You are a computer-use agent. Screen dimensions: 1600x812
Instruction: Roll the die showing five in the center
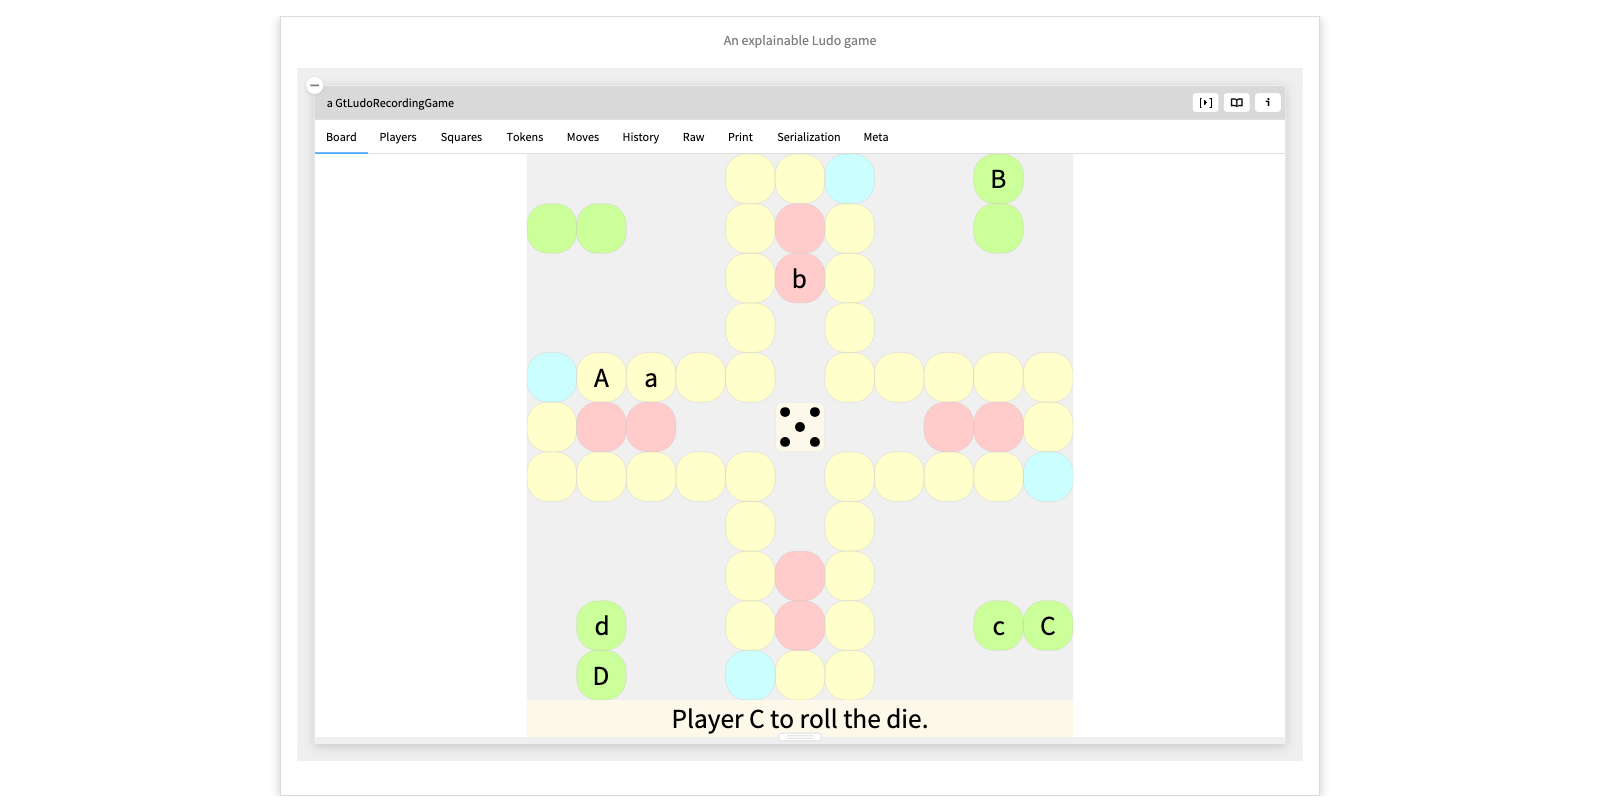pos(800,427)
